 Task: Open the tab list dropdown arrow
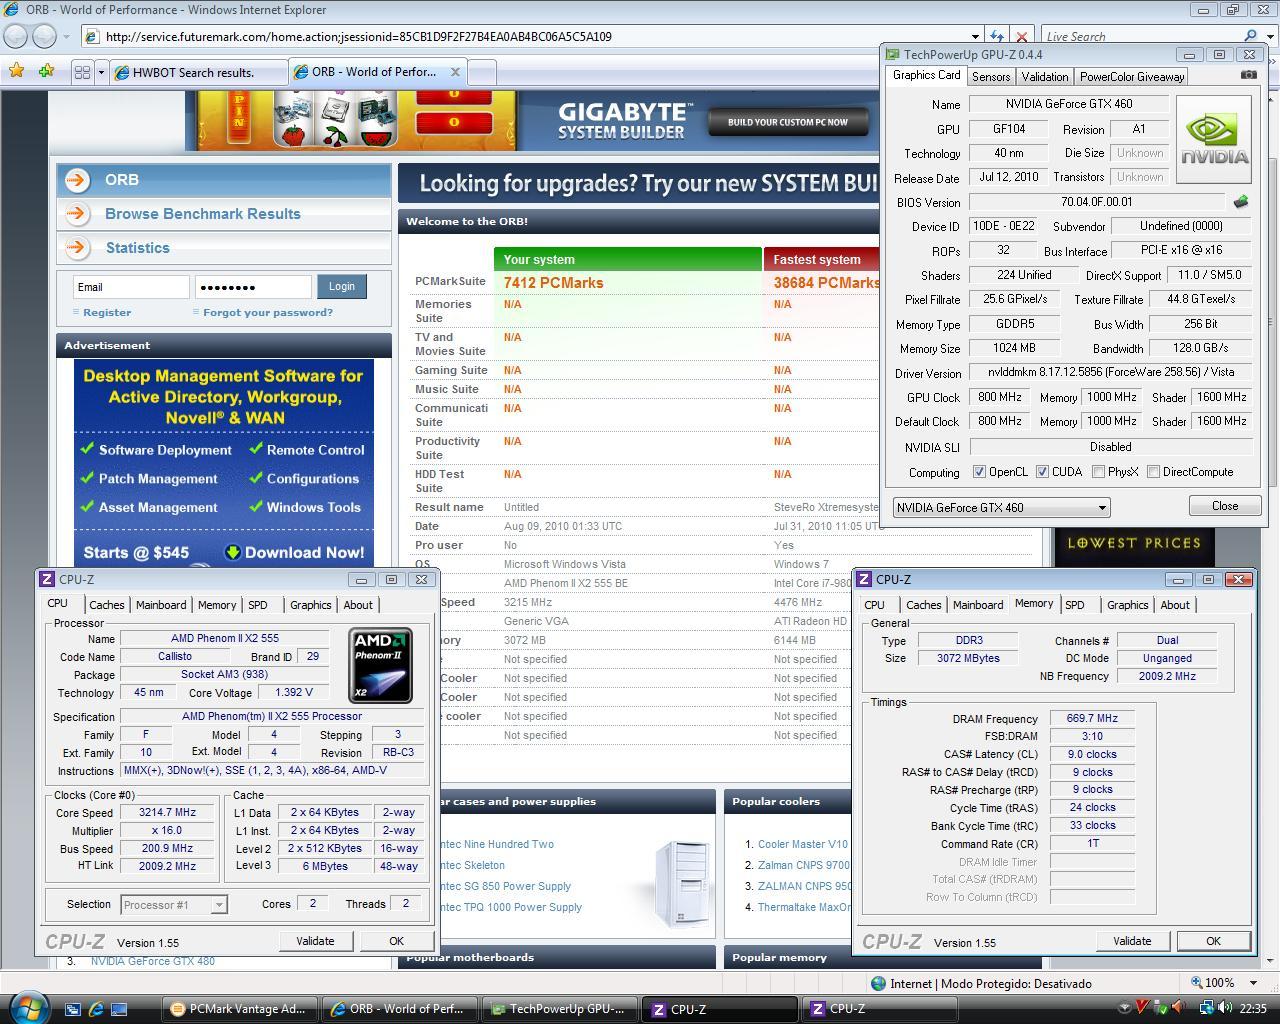coord(101,72)
